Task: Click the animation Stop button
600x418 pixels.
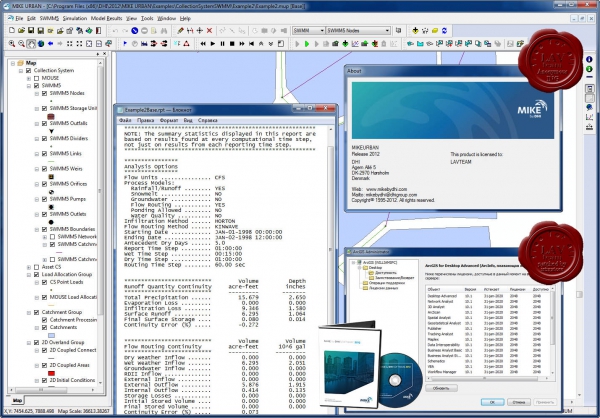Action: point(232,44)
